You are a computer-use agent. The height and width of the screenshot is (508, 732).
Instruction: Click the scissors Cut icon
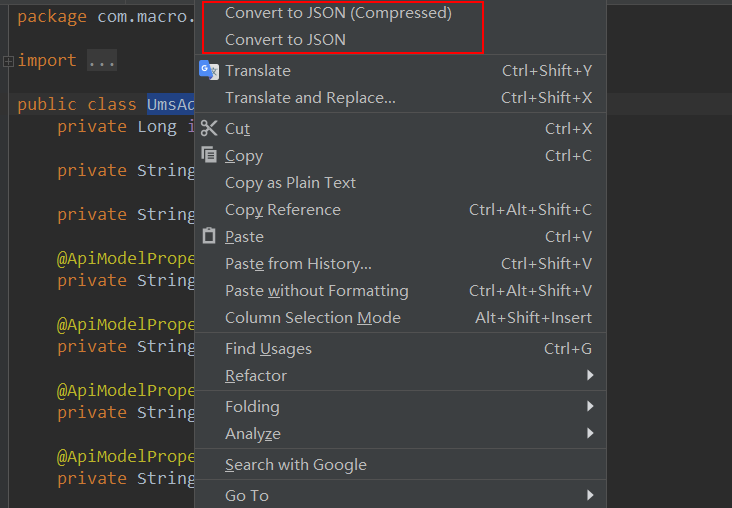click(209, 128)
